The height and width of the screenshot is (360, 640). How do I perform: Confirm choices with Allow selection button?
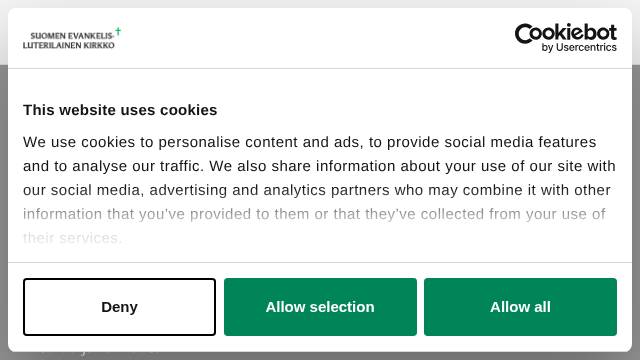[x=320, y=307]
